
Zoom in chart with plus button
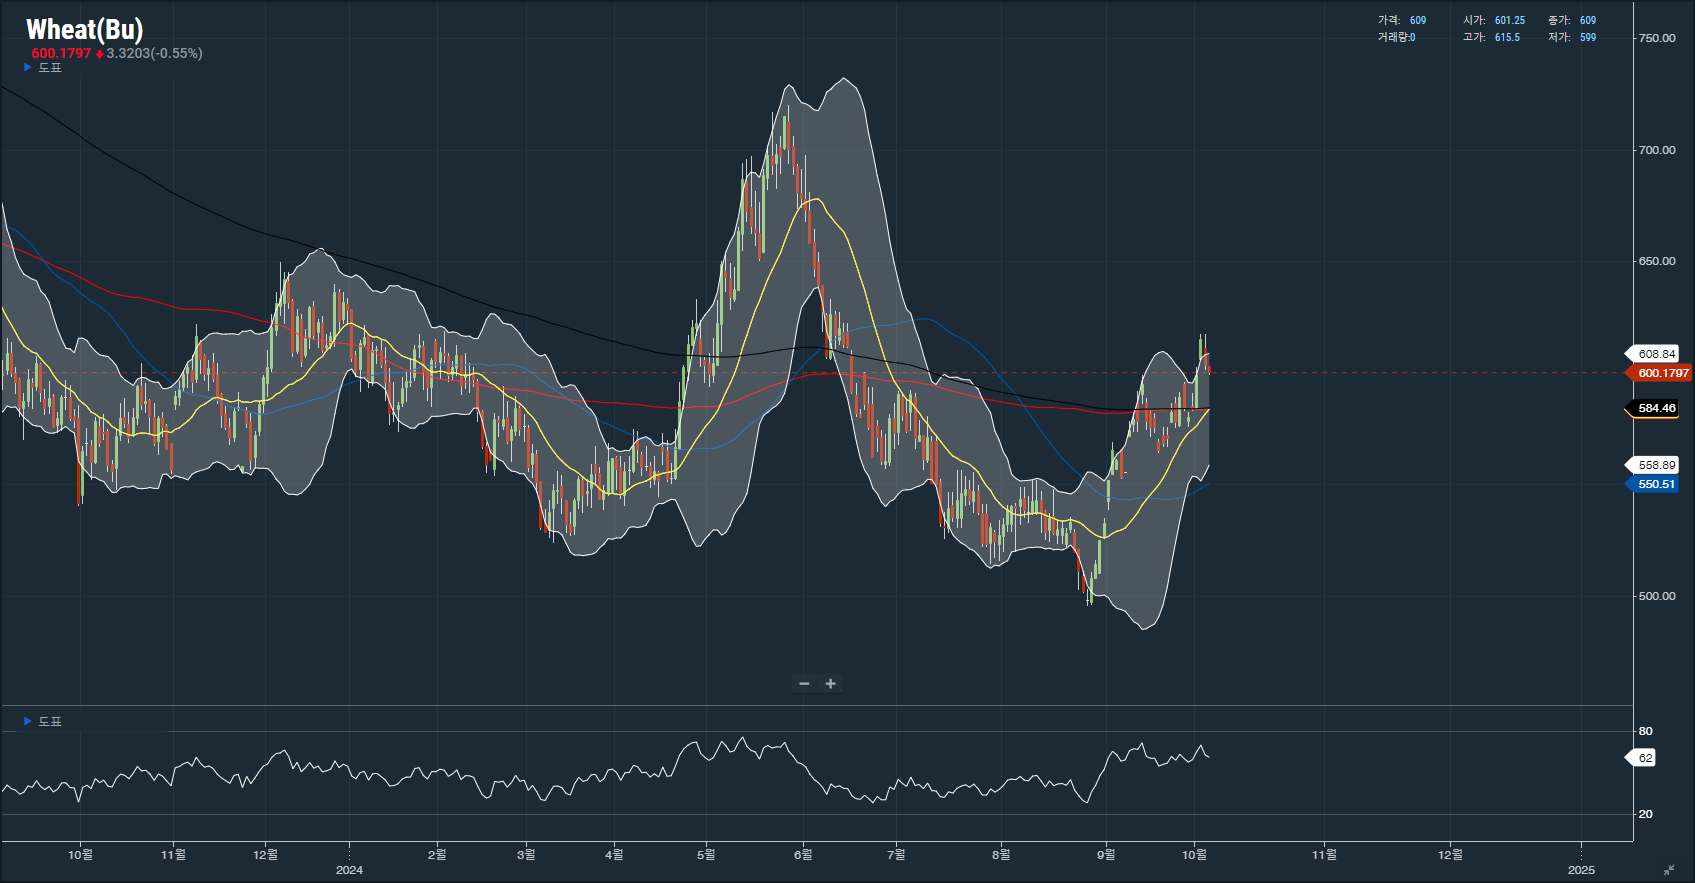coord(830,684)
